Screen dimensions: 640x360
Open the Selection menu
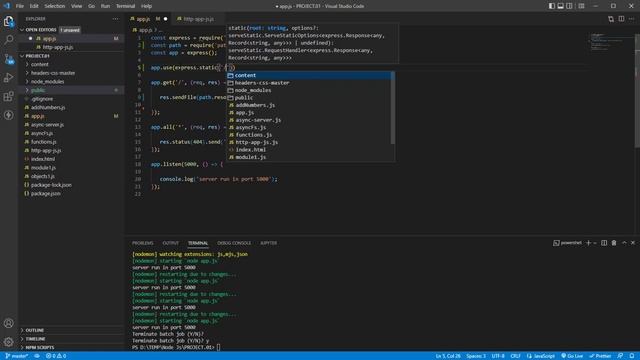(55, 6)
